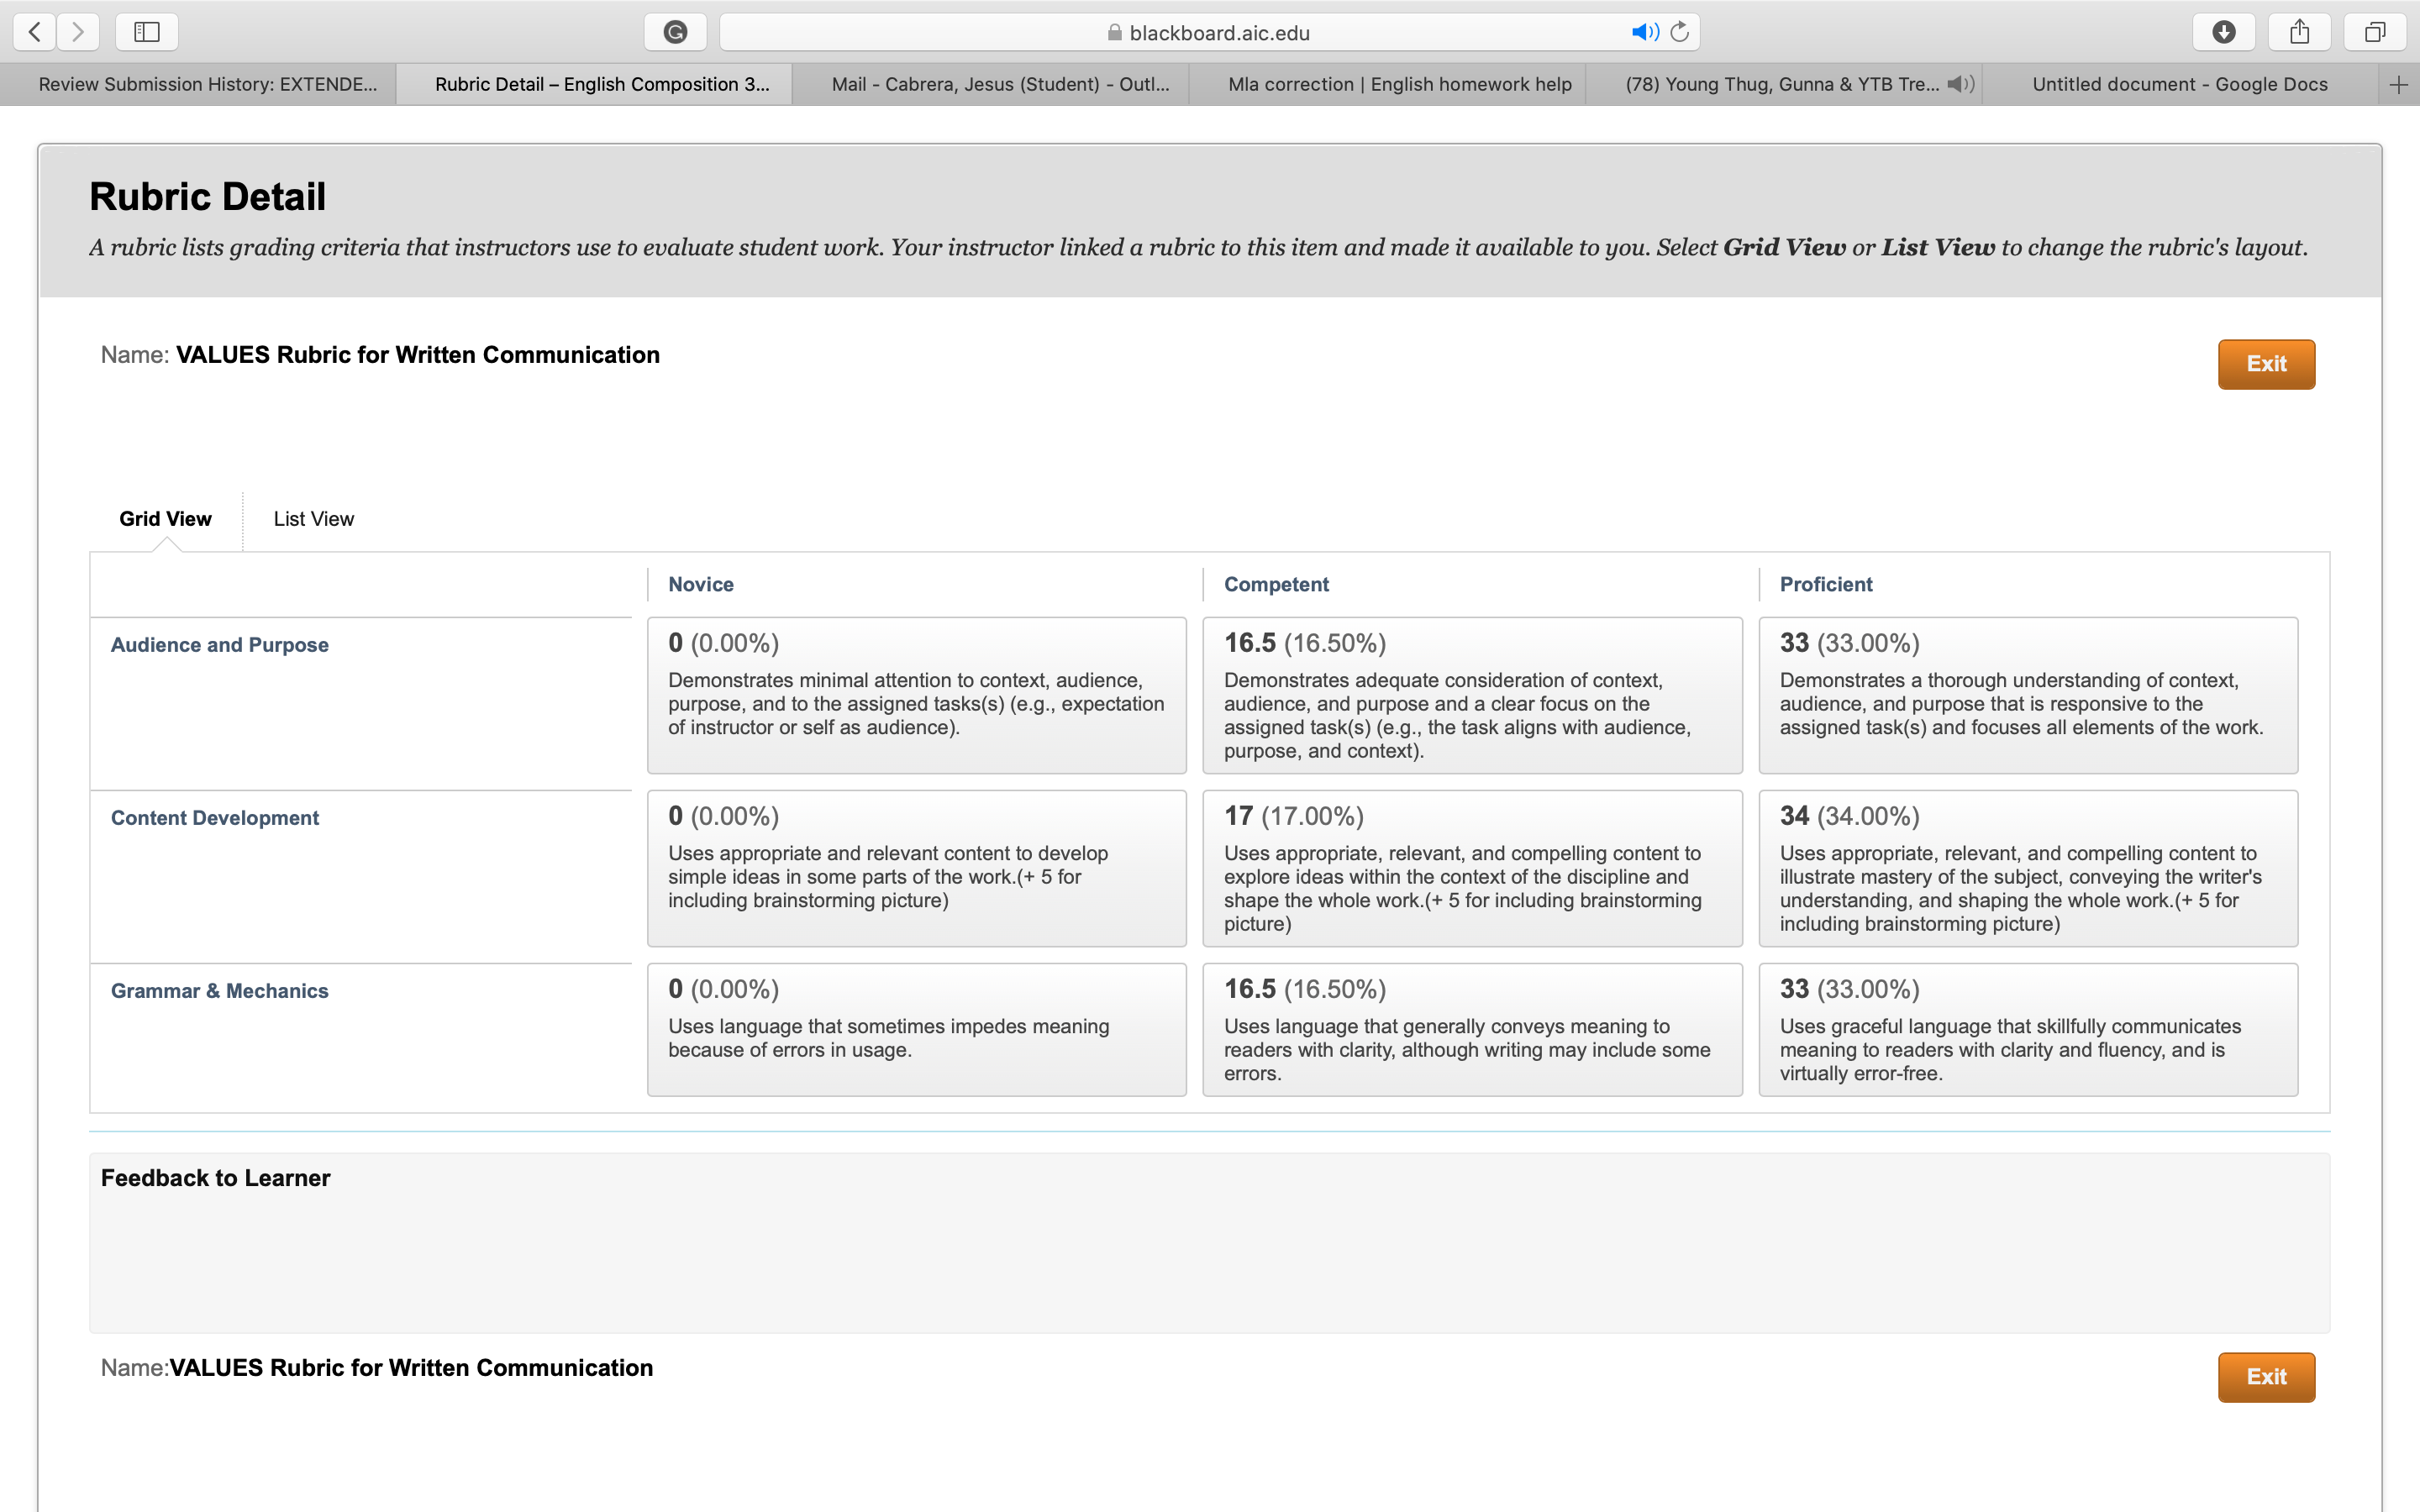Switch rubric to List View
Viewport: 2420px width, 1512px height.
pyautogui.click(x=314, y=519)
